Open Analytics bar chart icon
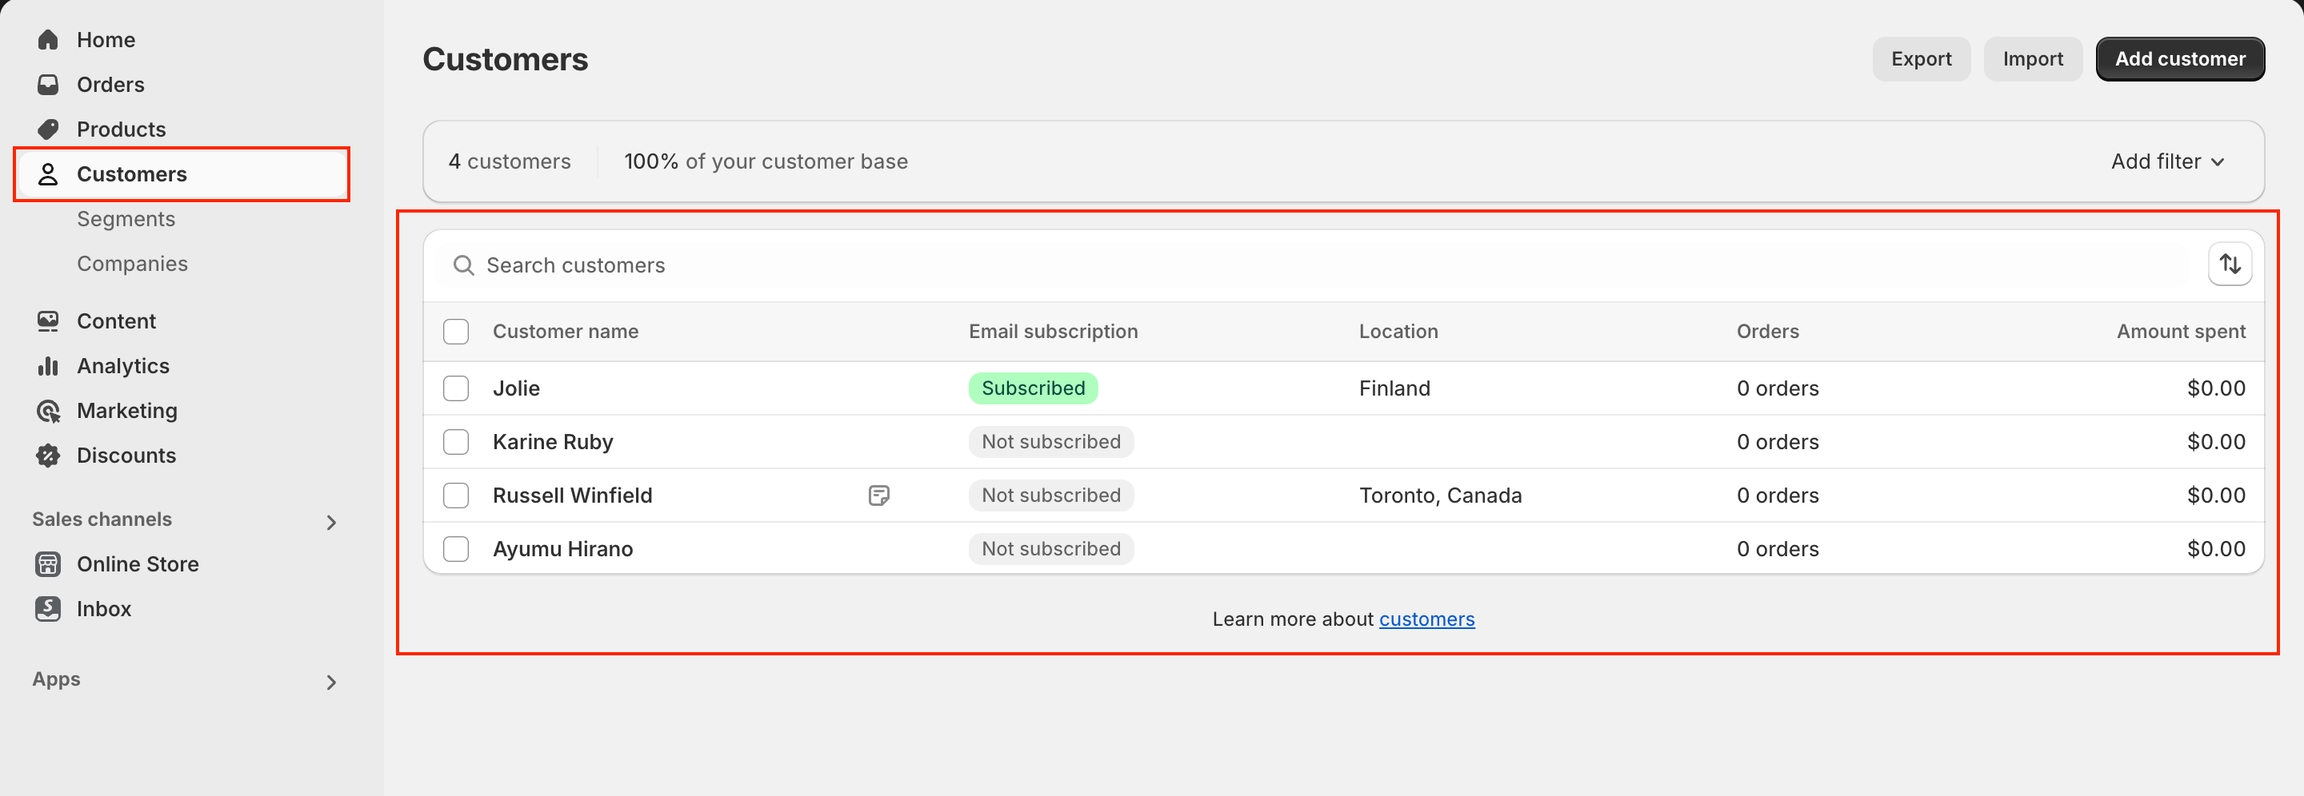 (x=48, y=366)
